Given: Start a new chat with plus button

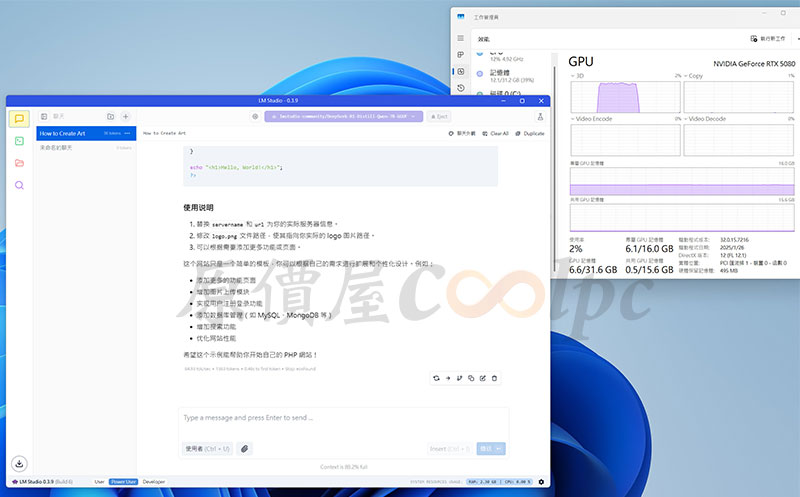Looking at the screenshot, I should click(126, 116).
